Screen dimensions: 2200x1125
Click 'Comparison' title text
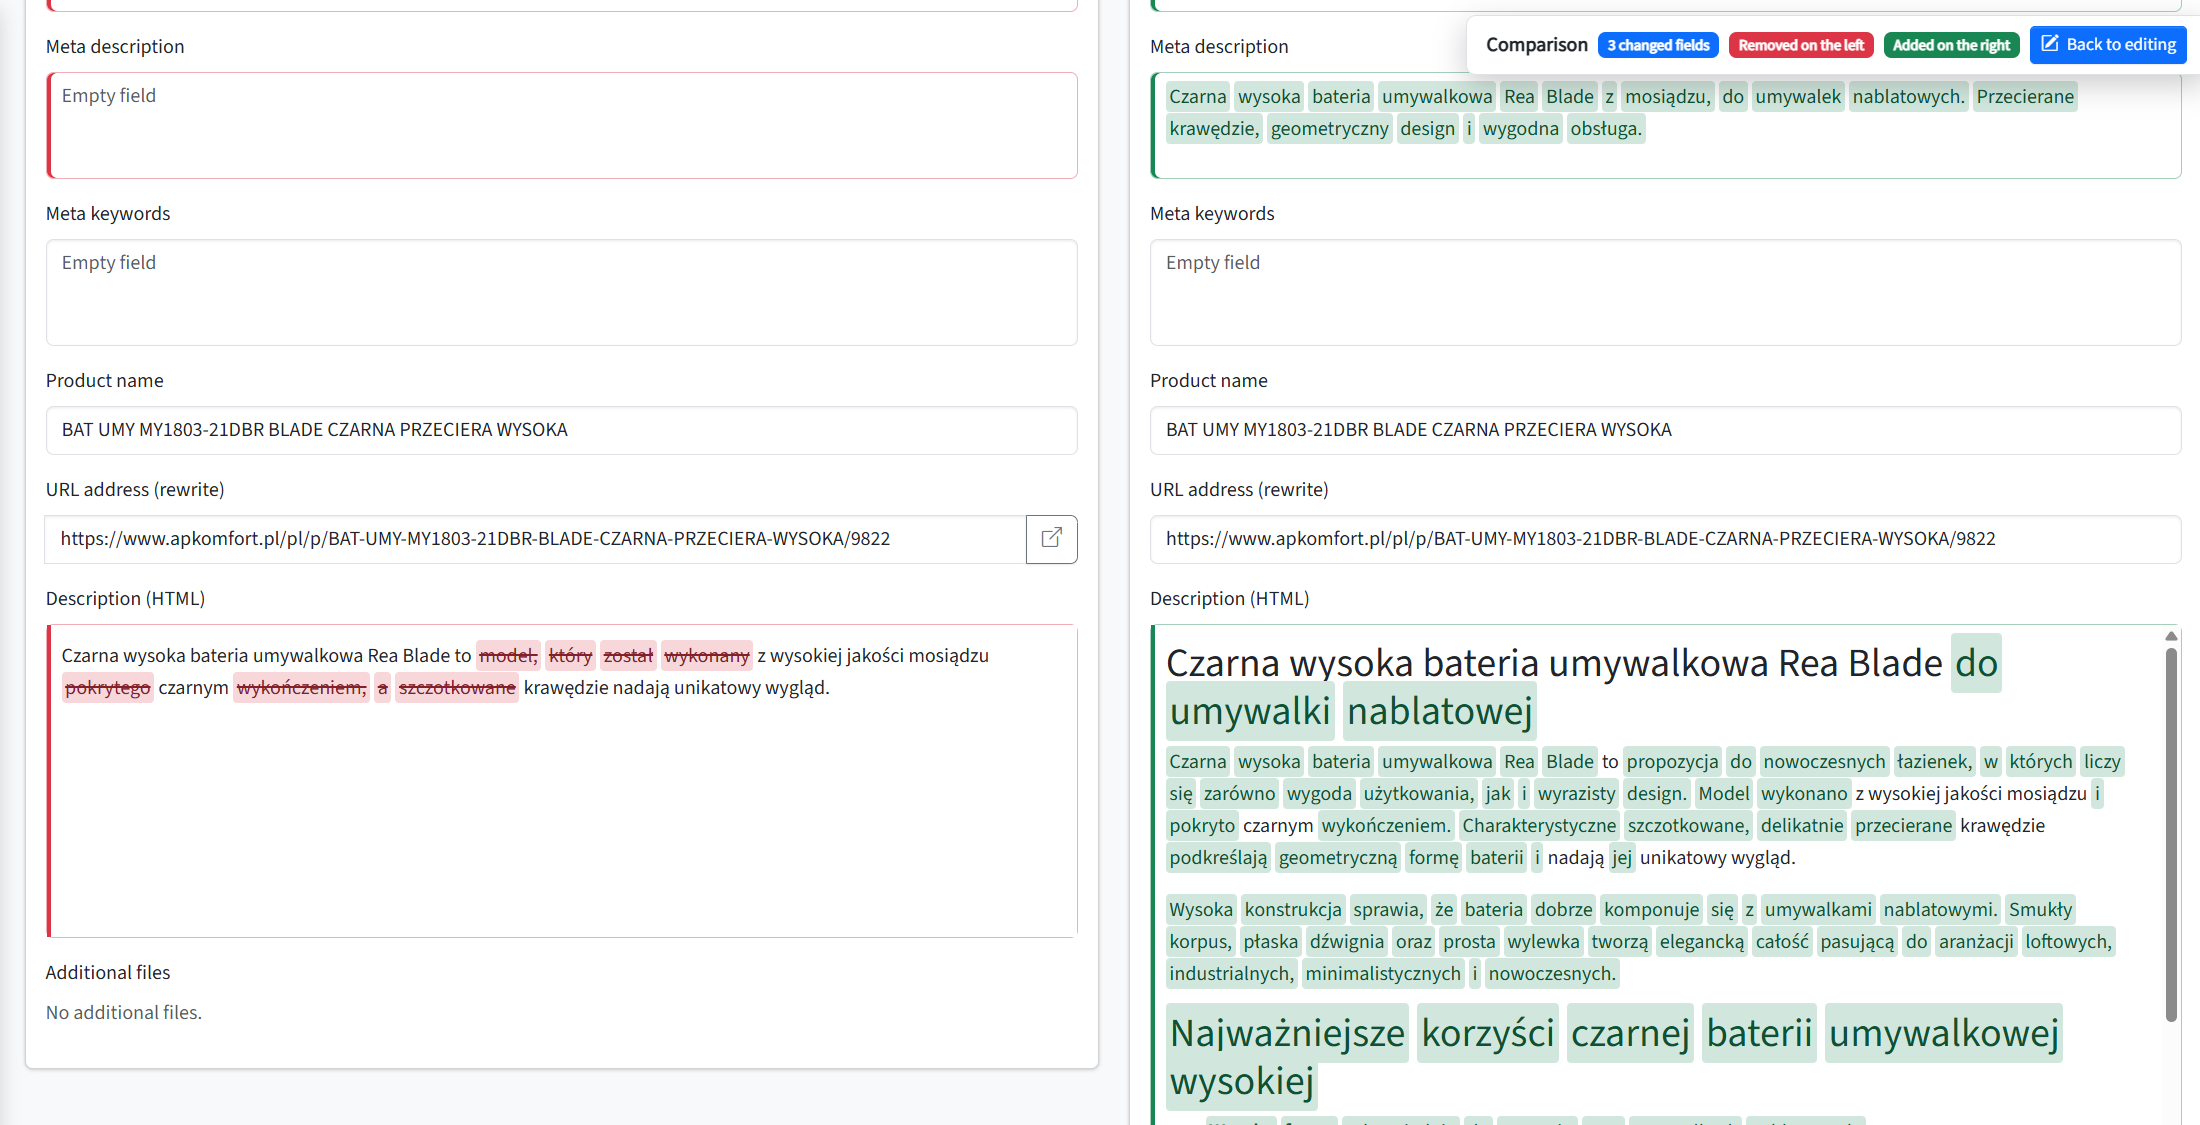click(x=1536, y=45)
